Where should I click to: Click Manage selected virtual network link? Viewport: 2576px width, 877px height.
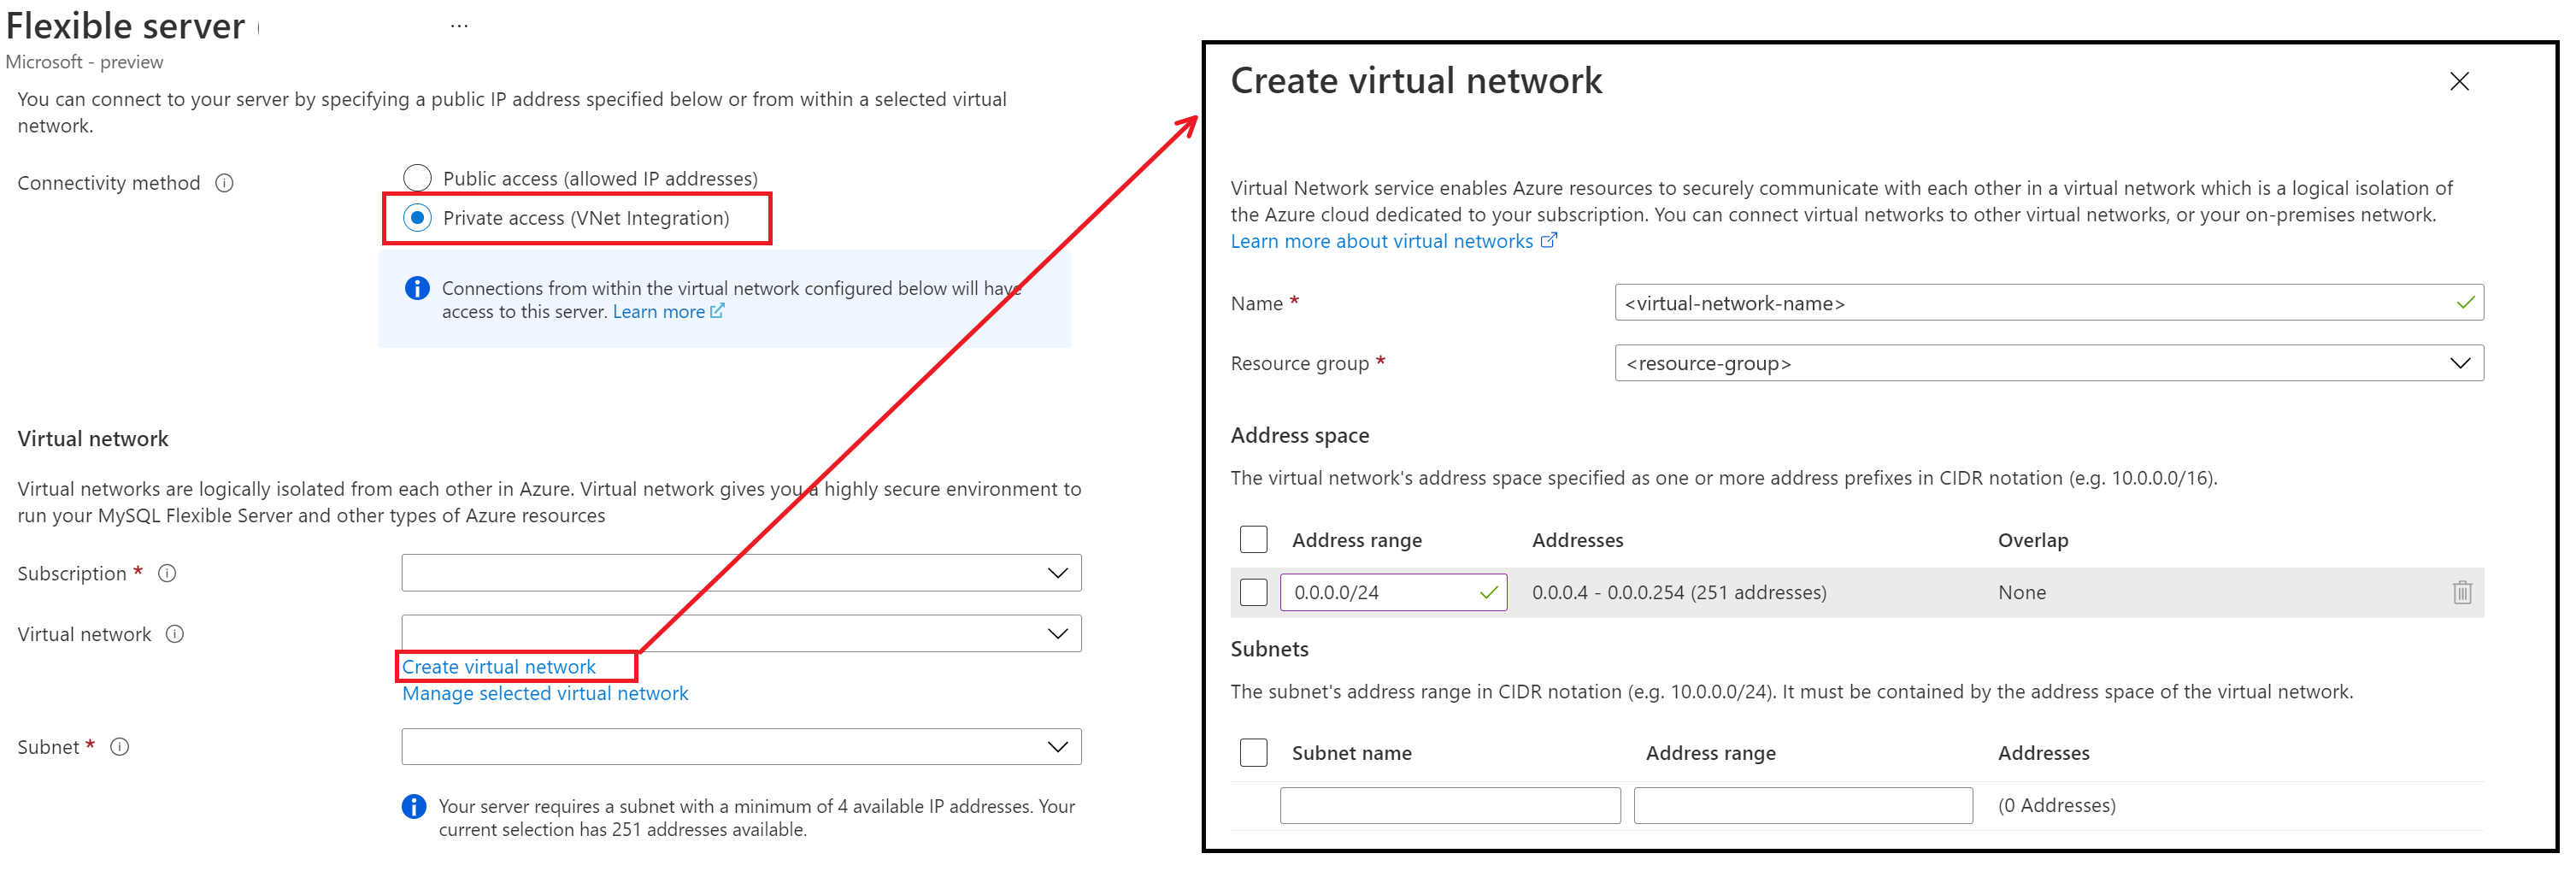pyautogui.click(x=545, y=694)
